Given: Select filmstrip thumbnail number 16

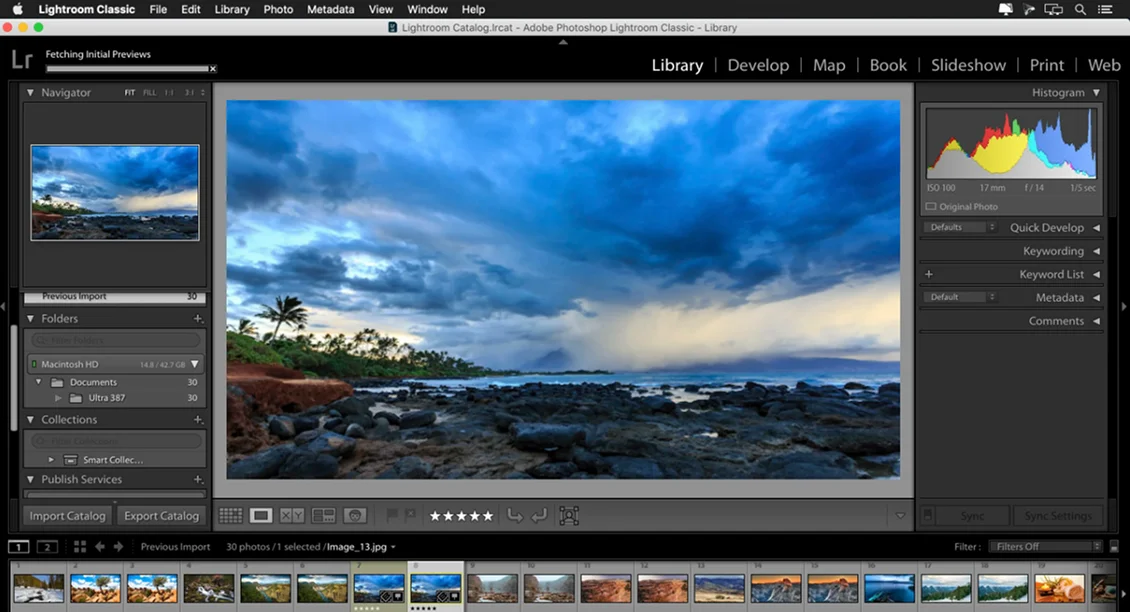Looking at the screenshot, I should (x=889, y=588).
